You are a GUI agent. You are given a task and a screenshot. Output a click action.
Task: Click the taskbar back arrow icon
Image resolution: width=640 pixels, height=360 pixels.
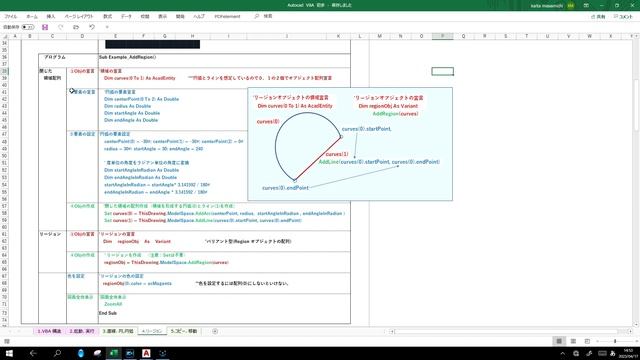pyautogui.click(x=33, y=353)
